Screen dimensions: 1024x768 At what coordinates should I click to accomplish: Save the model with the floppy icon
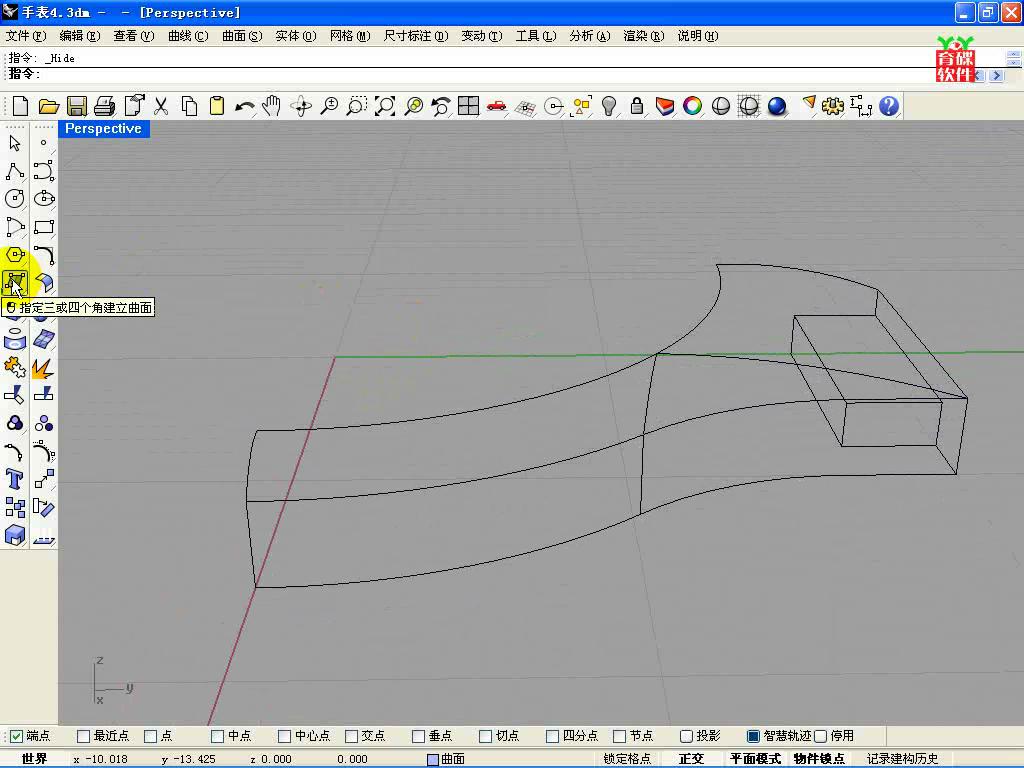(x=76, y=106)
